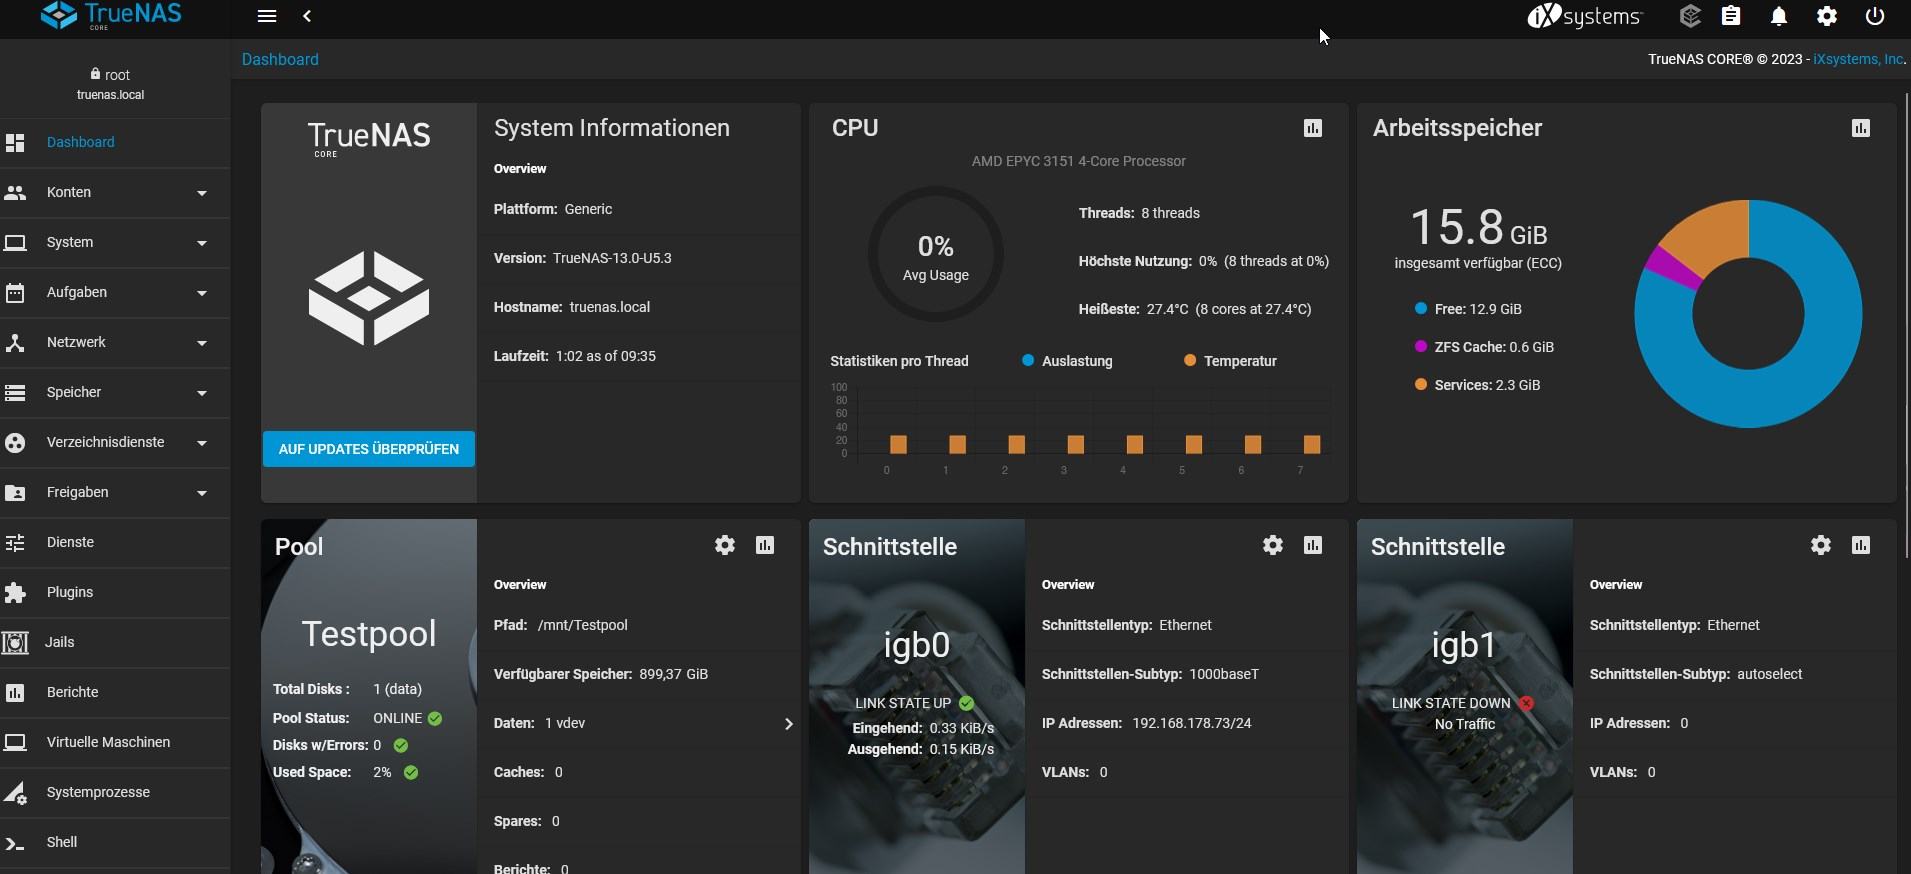Viewport: 1911px width, 874px height.
Task: Click the Dashboard breadcrumb link
Action: click(280, 59)
